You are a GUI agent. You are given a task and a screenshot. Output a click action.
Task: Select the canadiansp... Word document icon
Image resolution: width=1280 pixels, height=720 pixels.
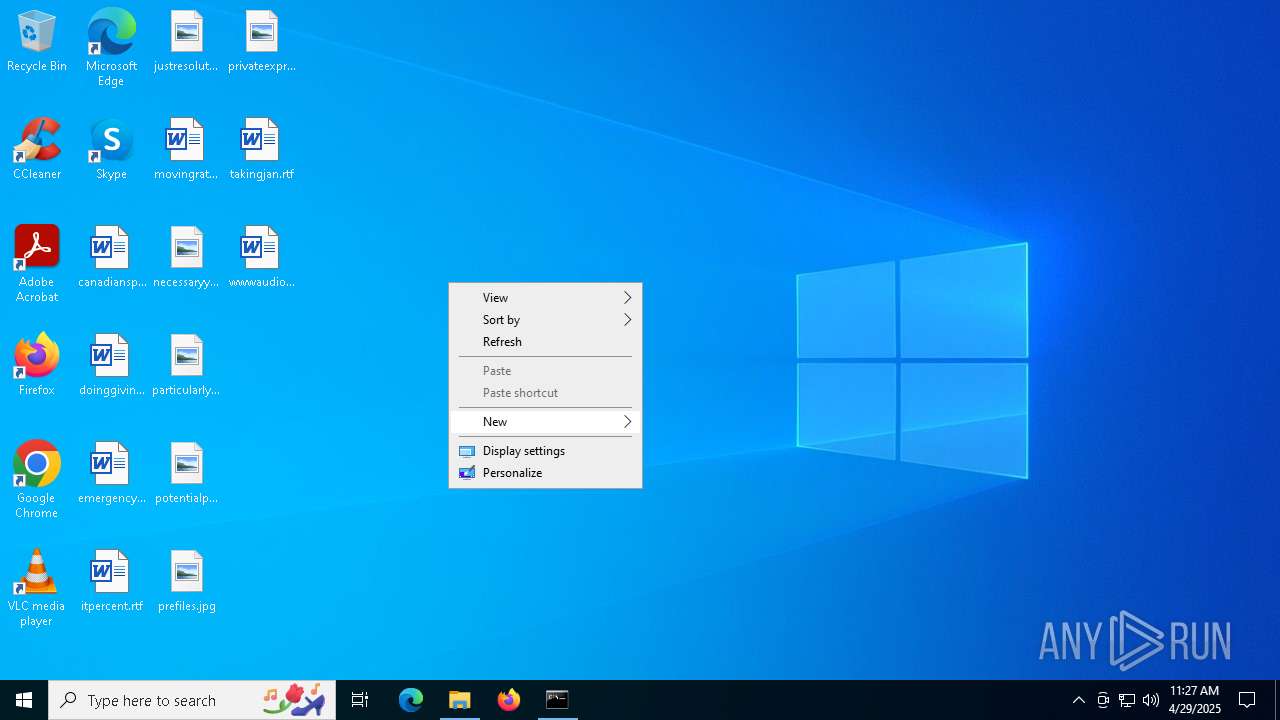(x=111, y=257)
